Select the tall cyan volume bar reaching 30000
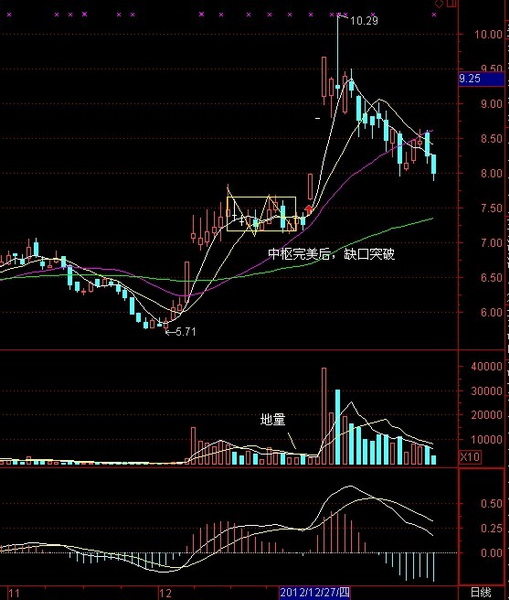The image size is (509, 600). (338, 427)
